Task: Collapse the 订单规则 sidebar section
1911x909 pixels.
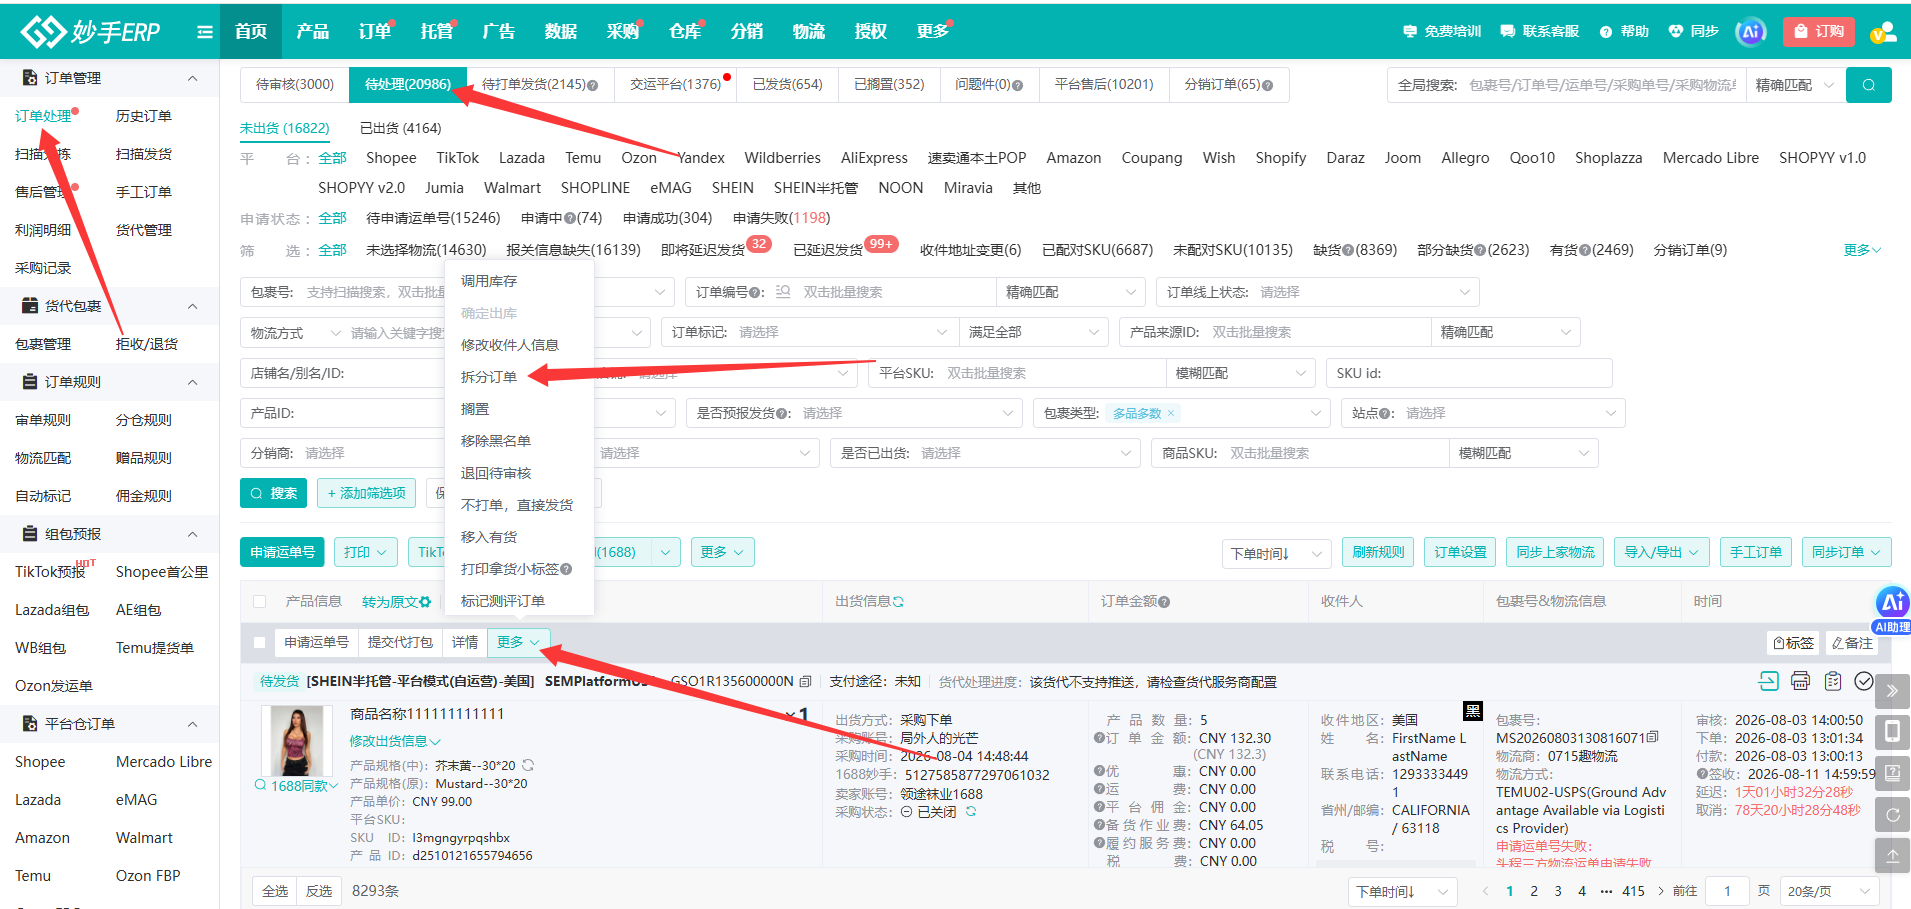Action: pyautogui.click(x=192, y=382)
